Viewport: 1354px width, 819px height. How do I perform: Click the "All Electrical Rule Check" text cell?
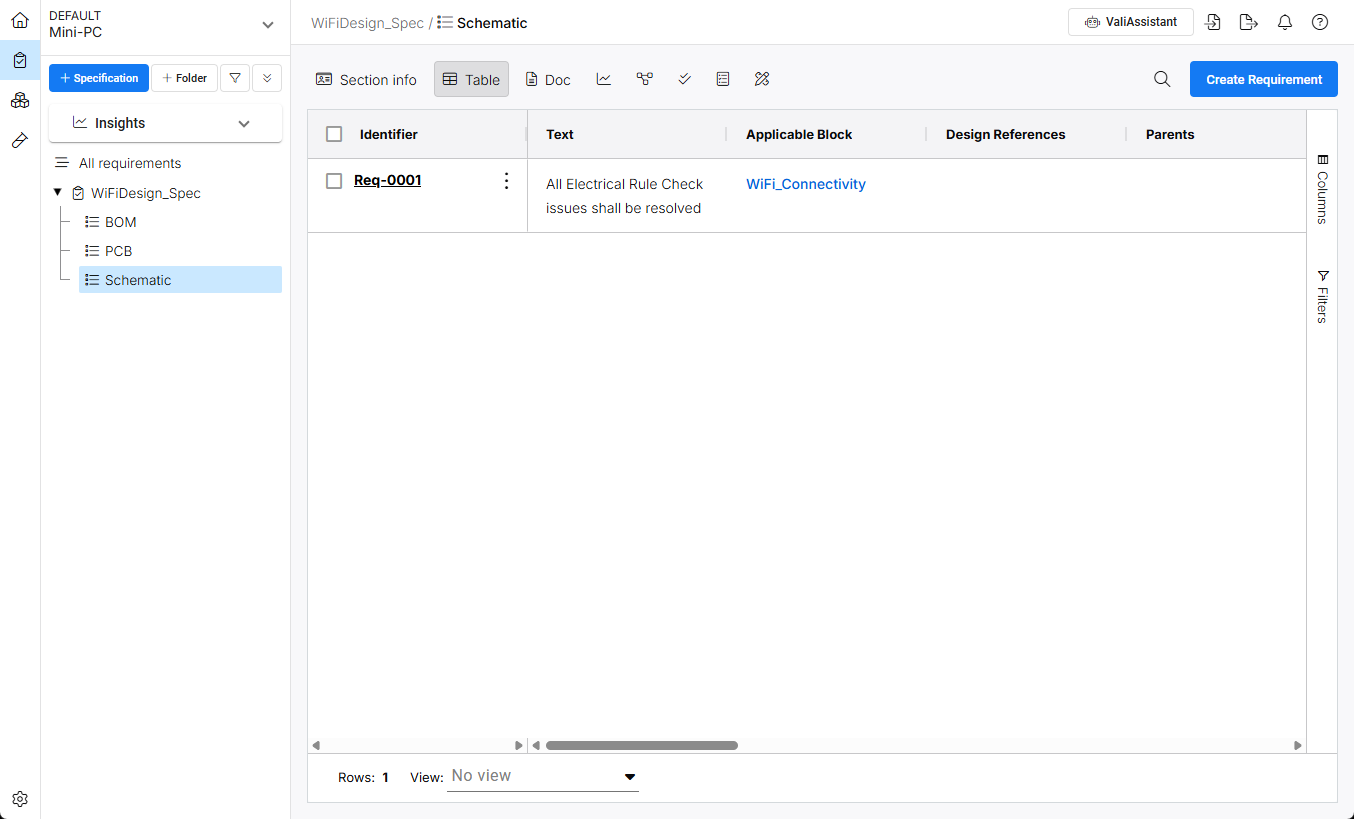(x=625, y=196)
